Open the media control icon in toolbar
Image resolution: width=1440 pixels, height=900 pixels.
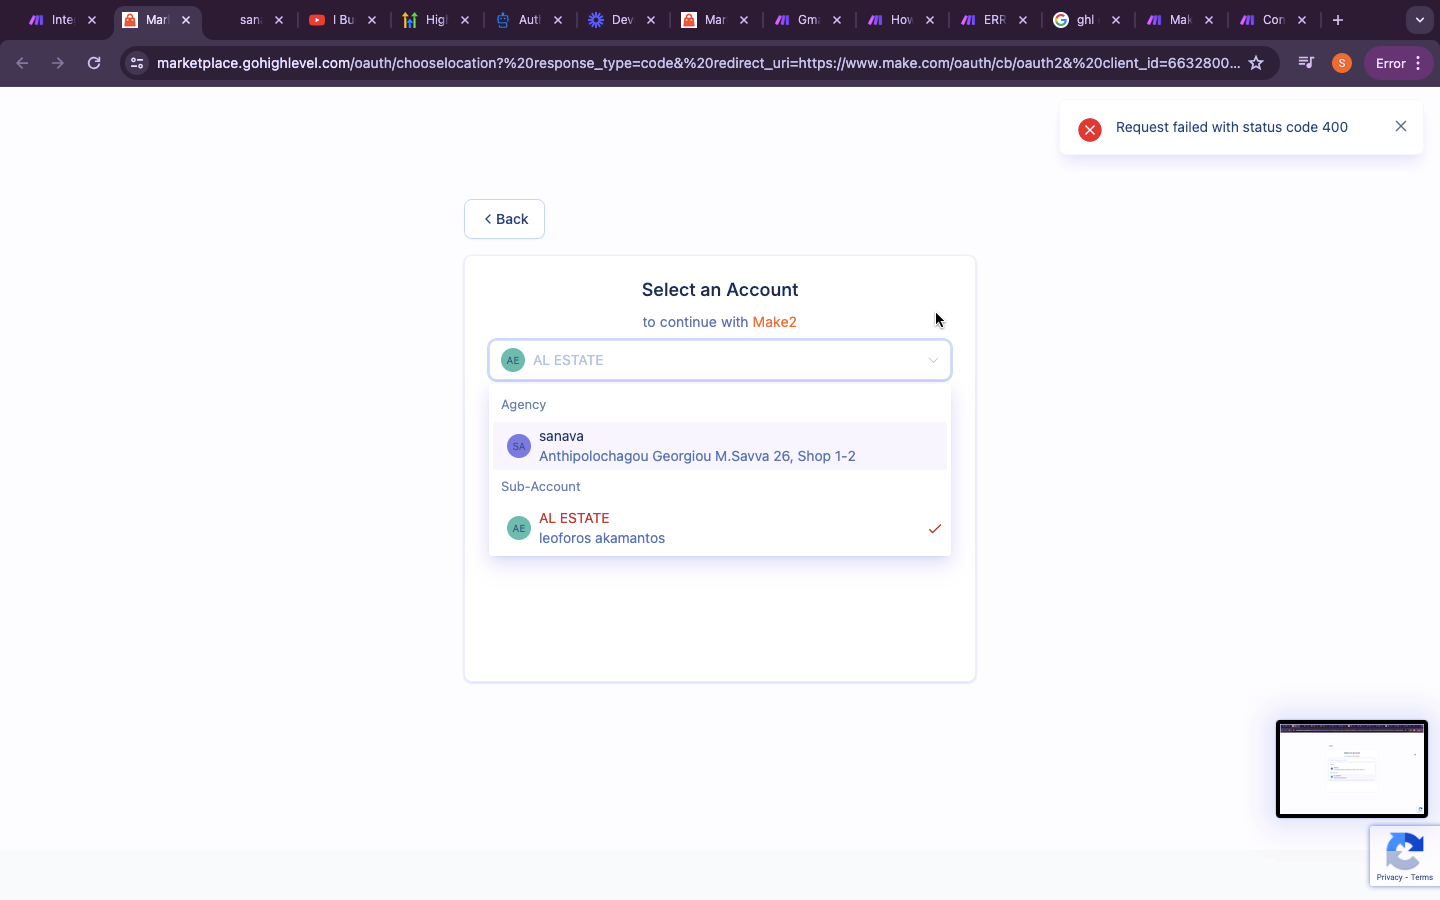tap(1306, 63)
